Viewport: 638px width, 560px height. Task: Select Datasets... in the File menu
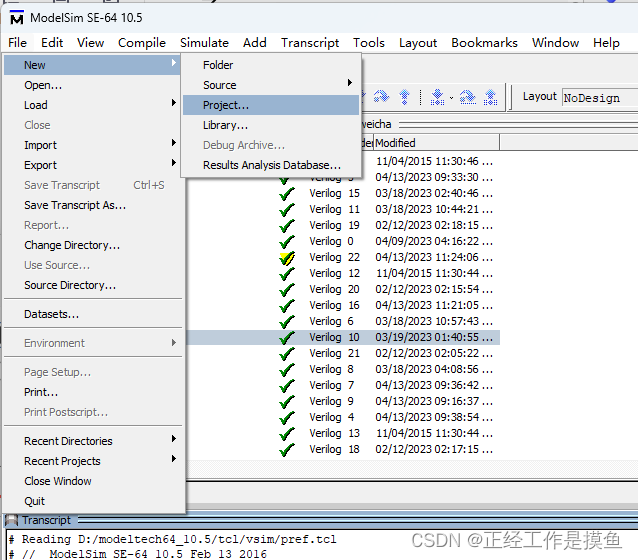click(92, 314)
